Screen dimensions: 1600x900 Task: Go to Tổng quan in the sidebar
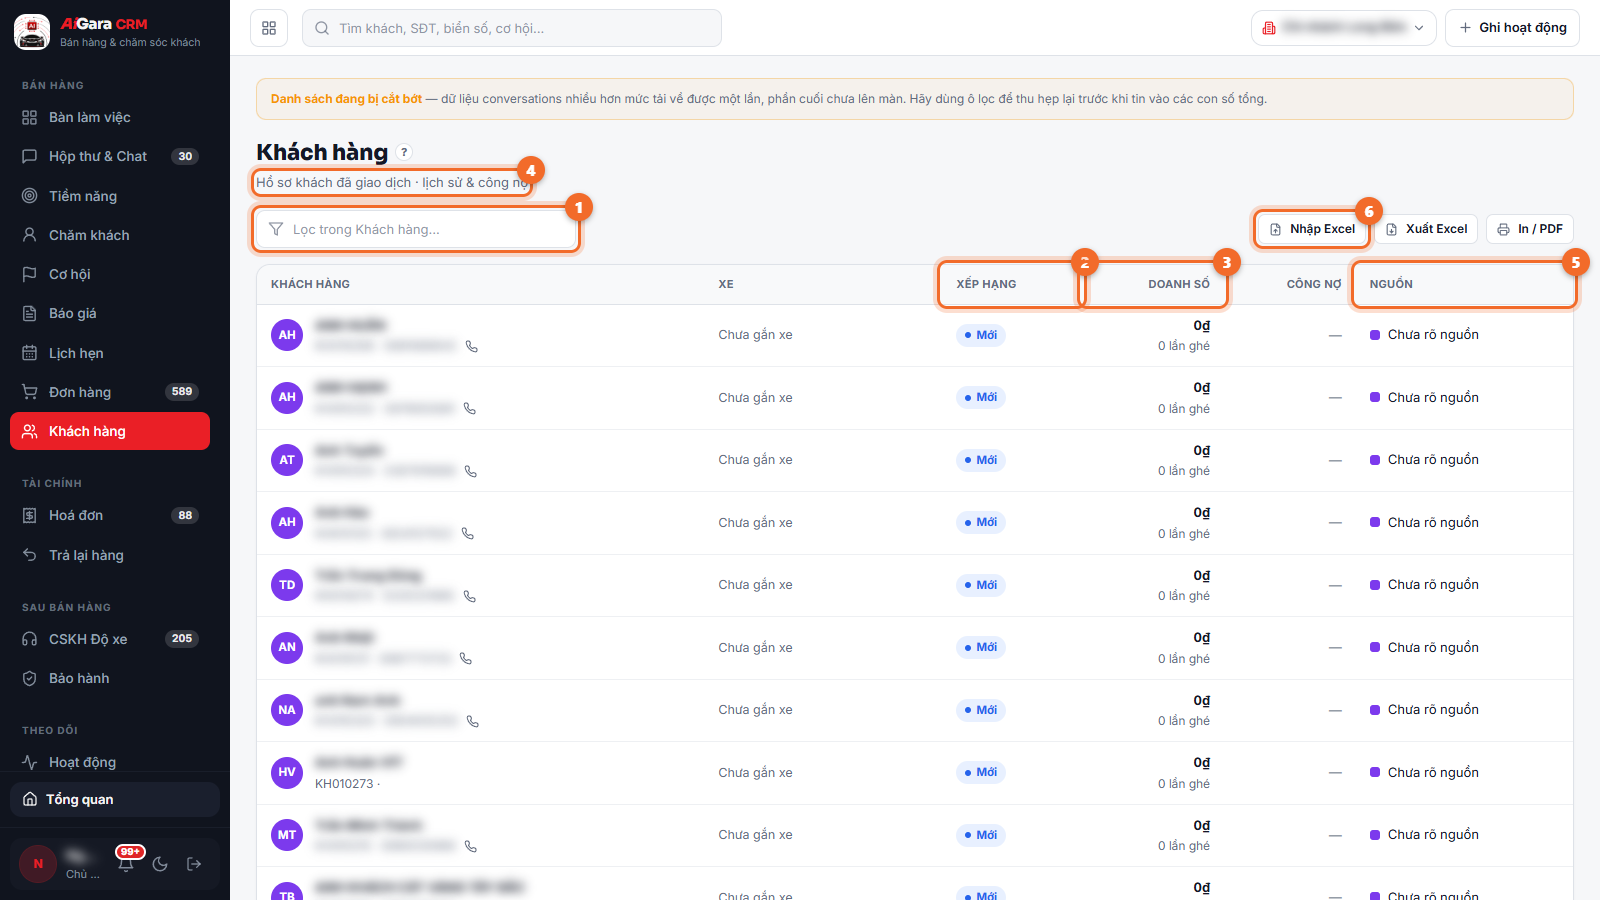(x=115, y=799)
